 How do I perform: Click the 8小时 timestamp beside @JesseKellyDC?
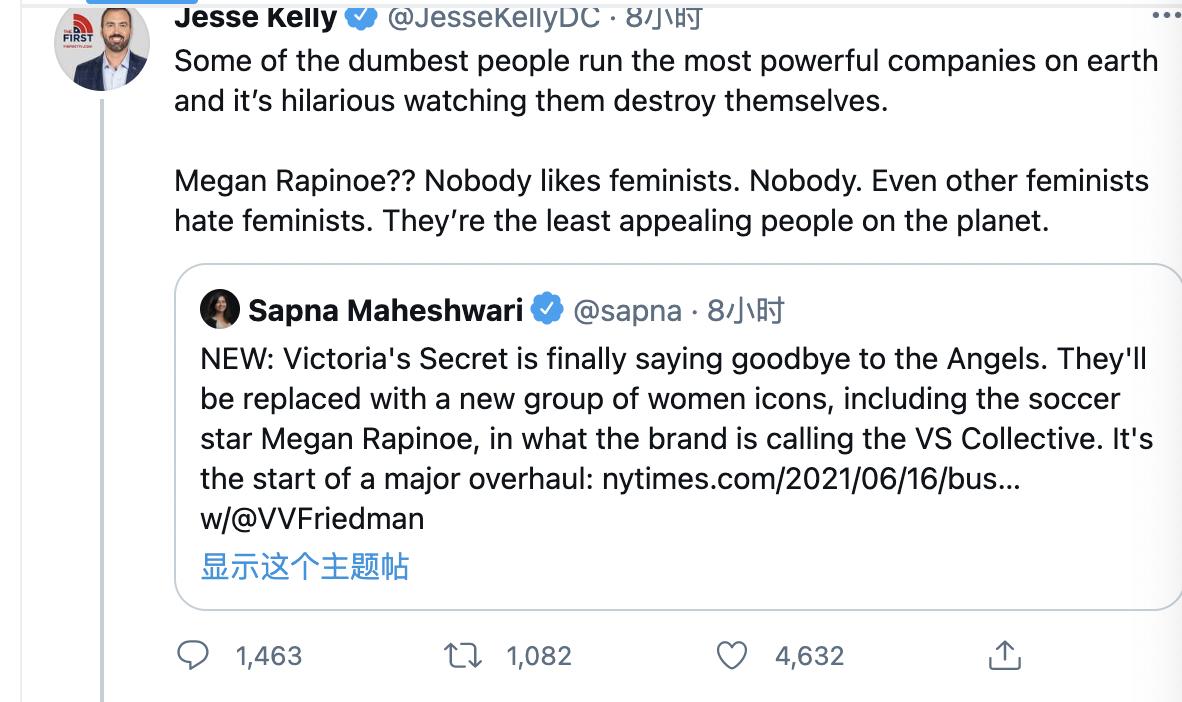(x=664, y=16)
